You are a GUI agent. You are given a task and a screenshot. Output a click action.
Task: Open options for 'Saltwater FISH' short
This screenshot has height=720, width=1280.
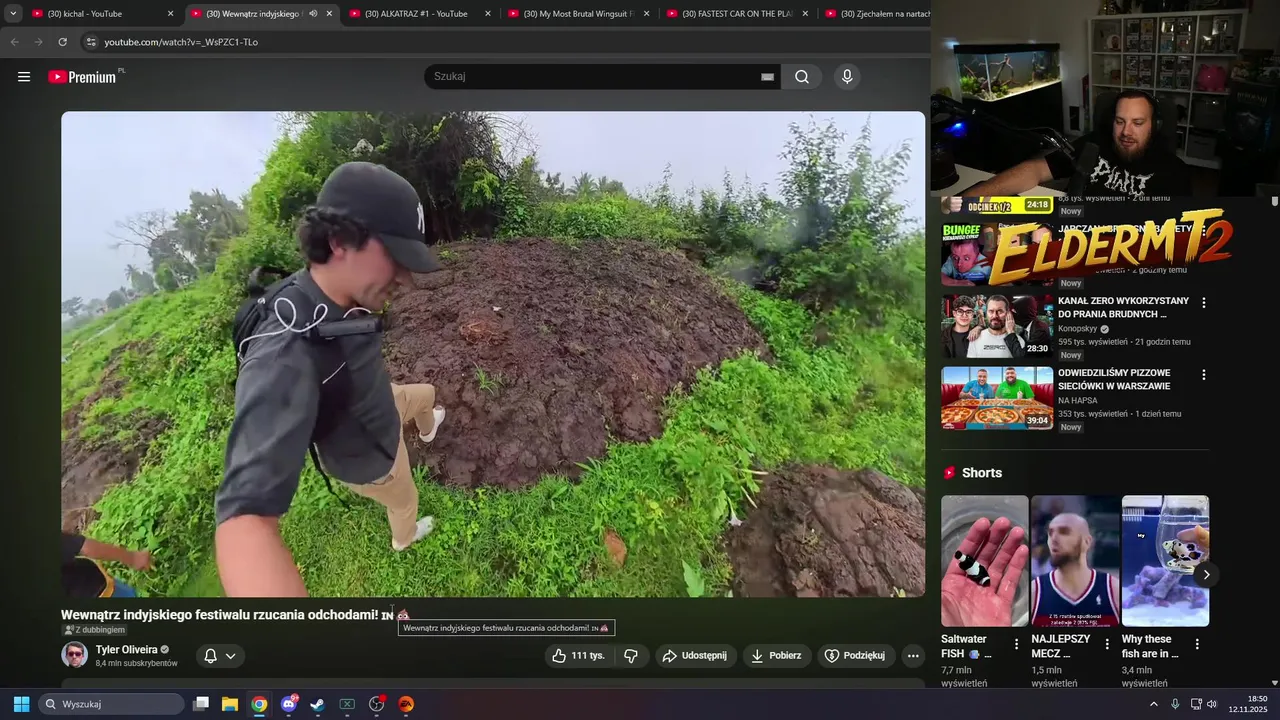[x=1016, y=644]
